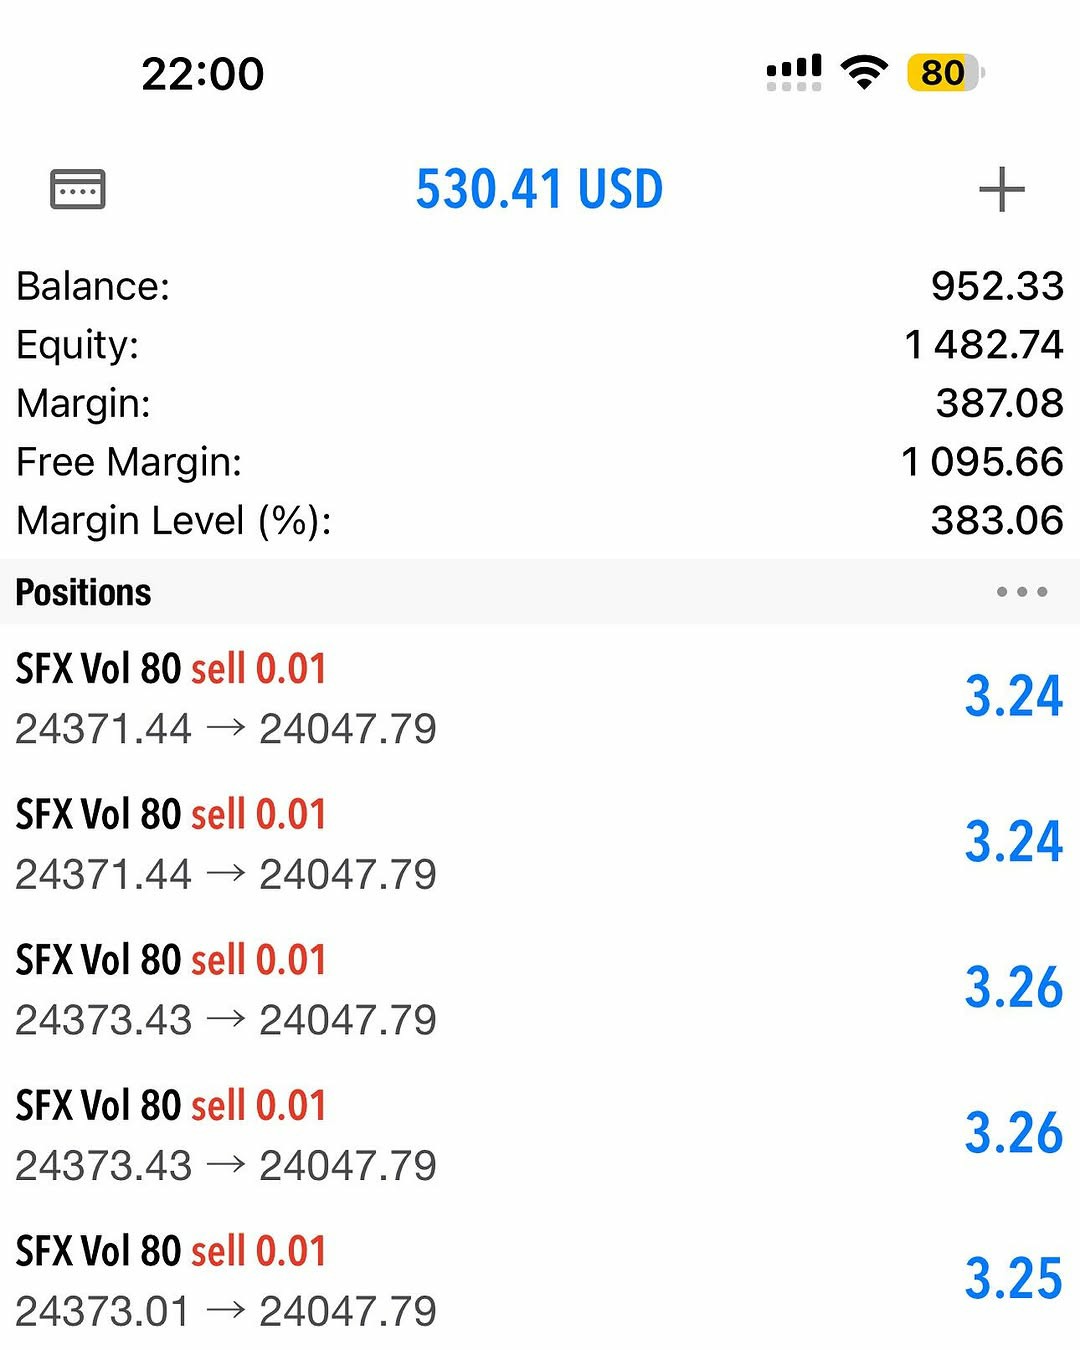Image resolution: width=1080 pixels, height=1350 pixels.
Task: Tap the 22:00 clock in status bar
Action: (x=203, y=74)
